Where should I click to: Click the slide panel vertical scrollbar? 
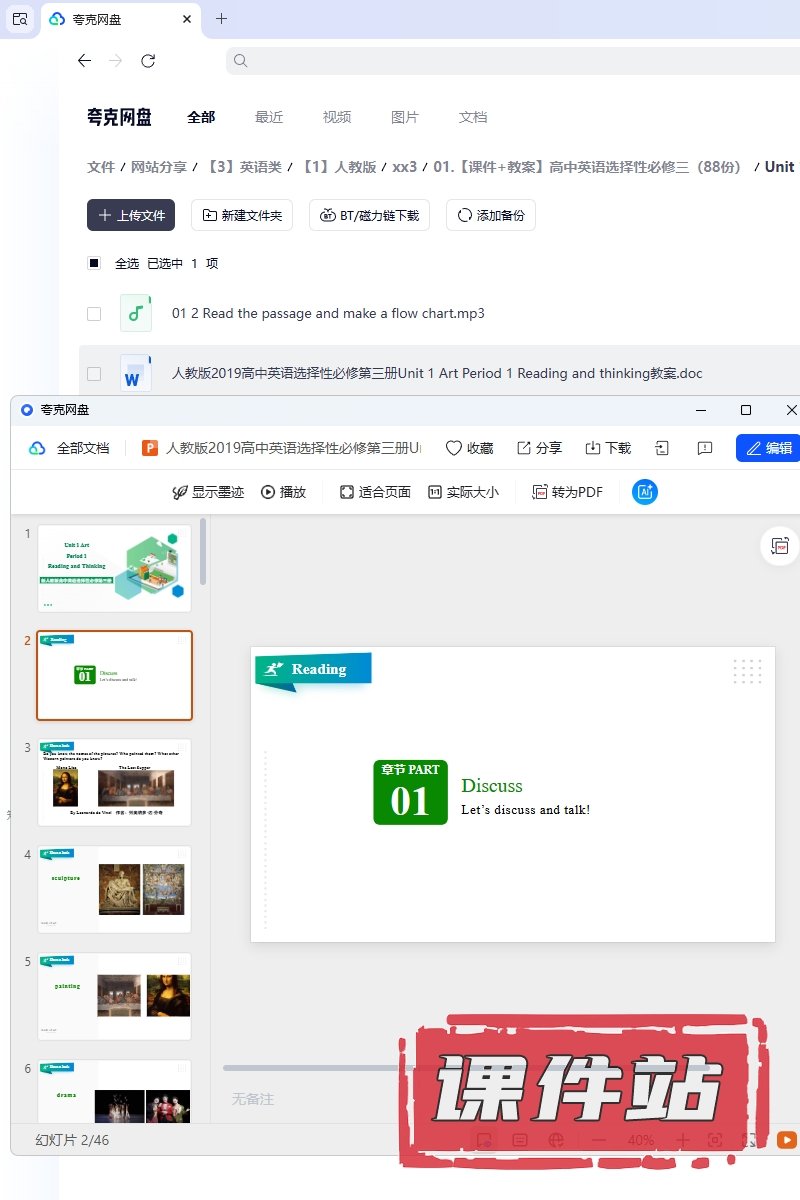pos(203,551)
